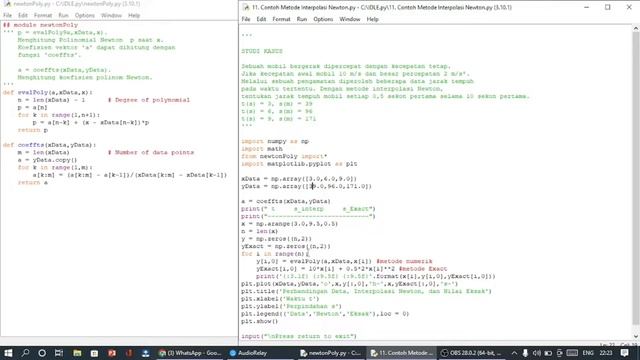Click the scrollbar up arrow in right editor

[x=636, y=29]
